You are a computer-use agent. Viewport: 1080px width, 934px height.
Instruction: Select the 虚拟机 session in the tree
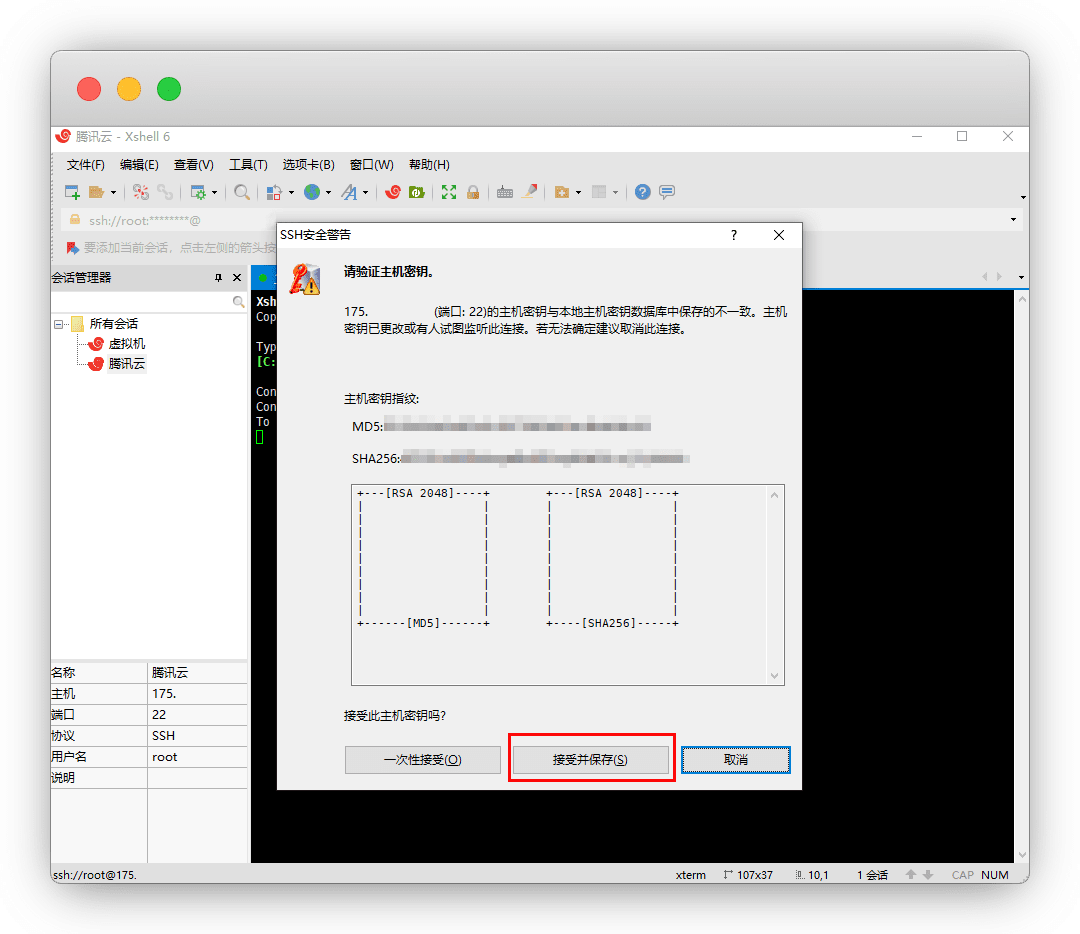click(x=127, y=344)
